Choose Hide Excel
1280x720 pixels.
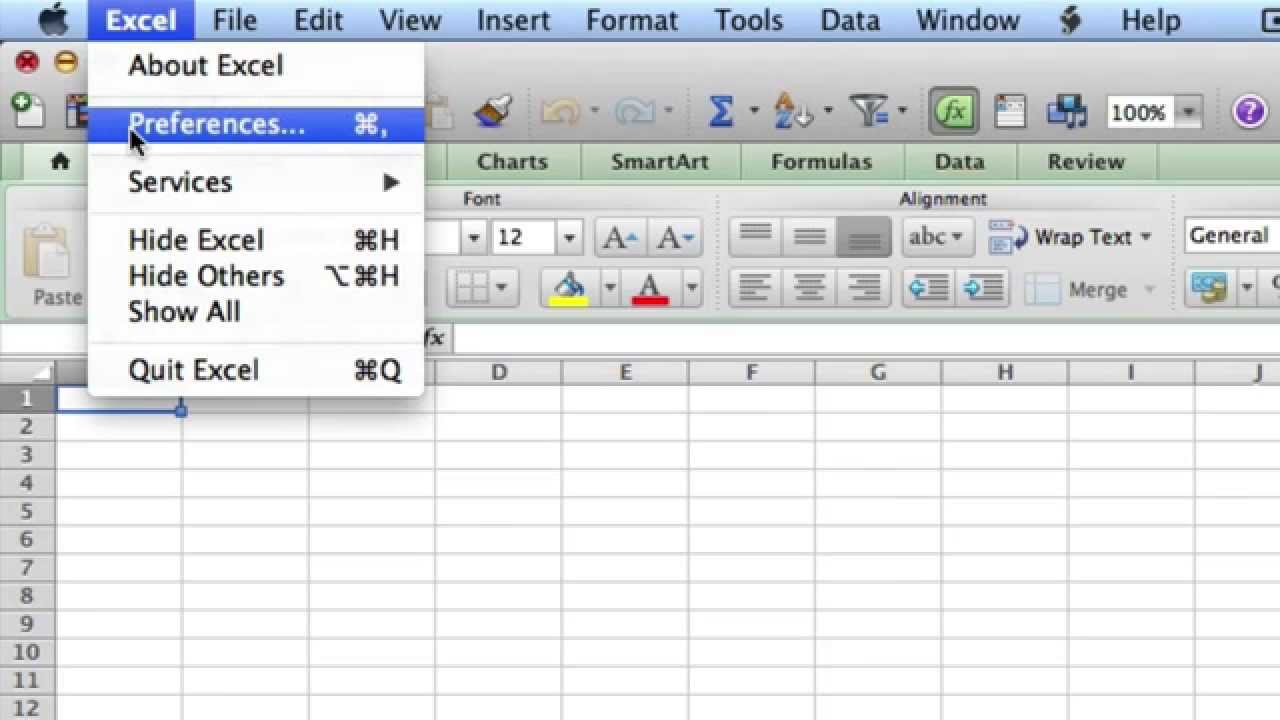click(x=255, y=240)
